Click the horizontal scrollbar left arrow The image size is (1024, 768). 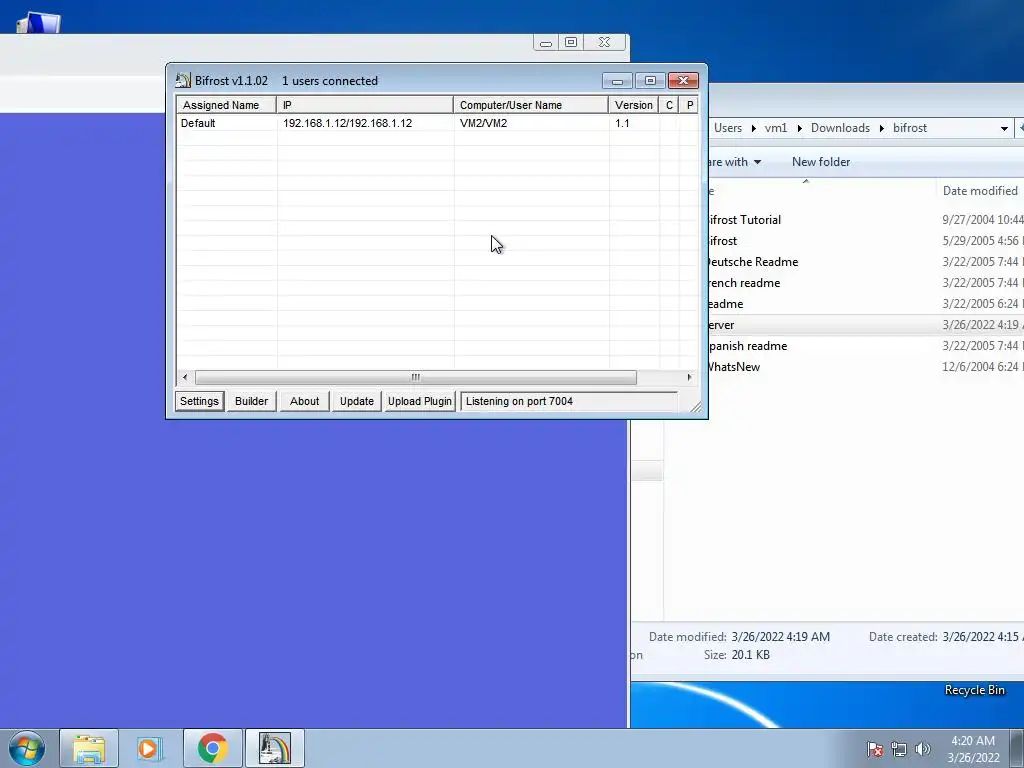(x=185, y=377)
